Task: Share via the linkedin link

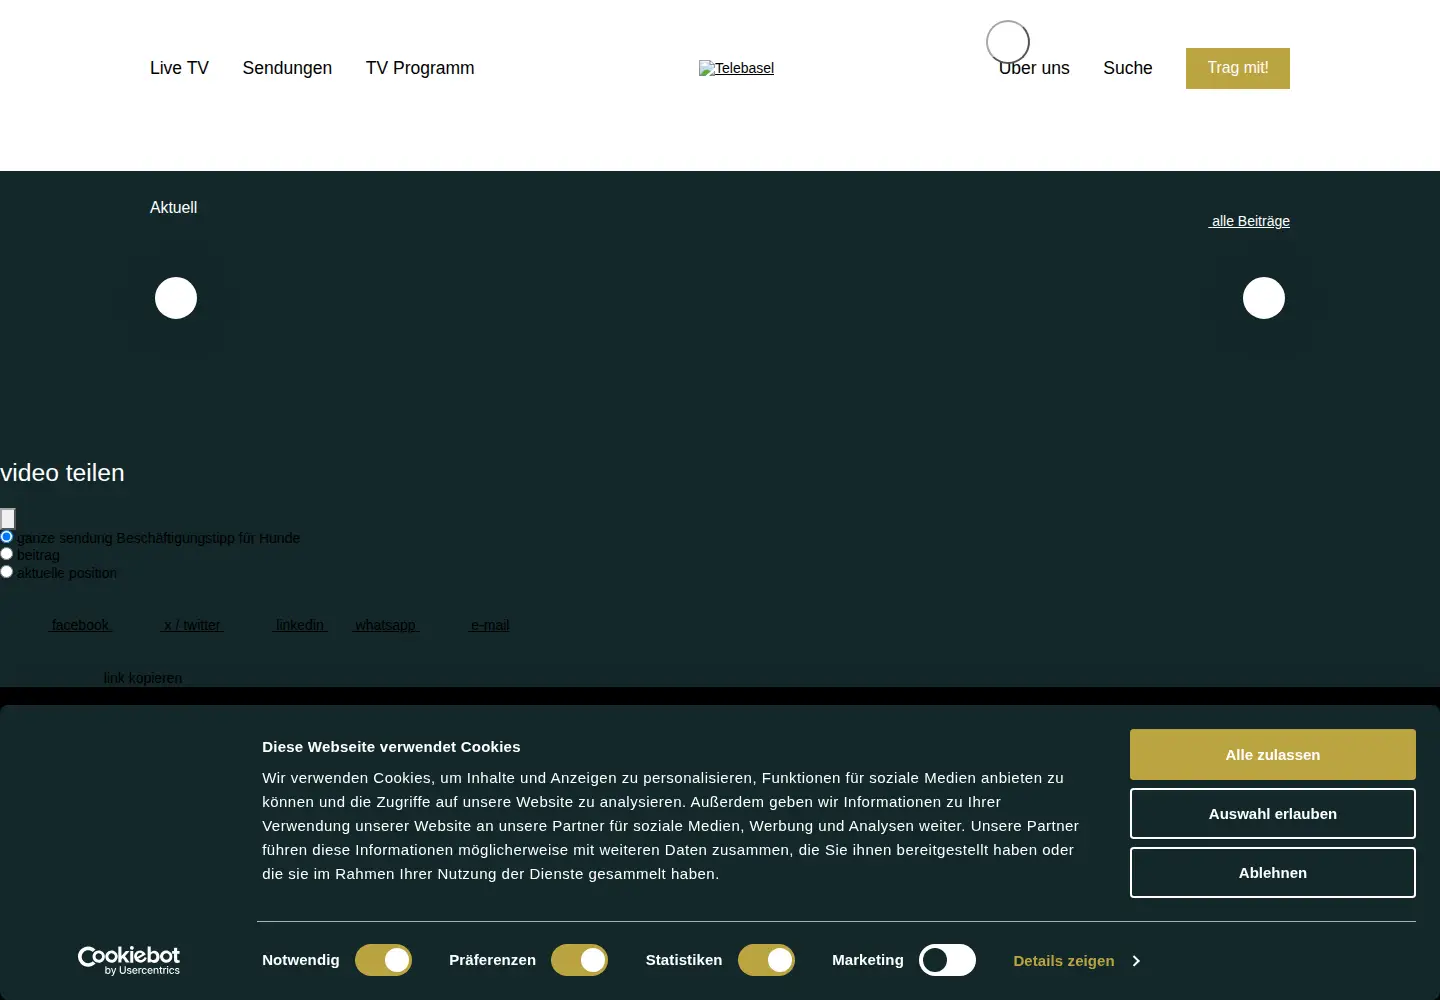Action: pos(300,625)
